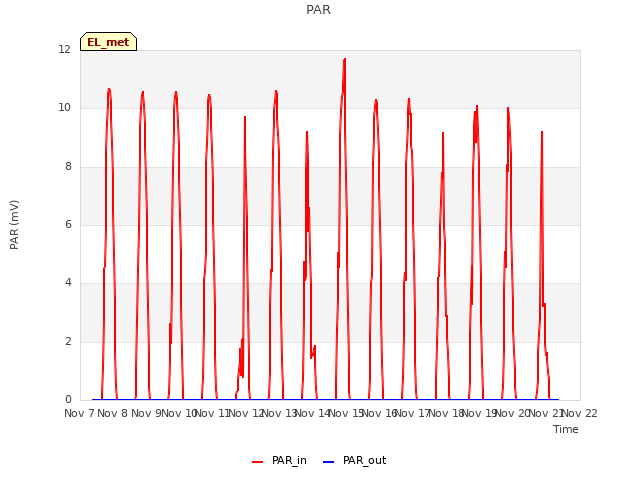The image size is (640, 480).
Task: Click the y-axis tick label 4
Action: [x=68, y=282]
